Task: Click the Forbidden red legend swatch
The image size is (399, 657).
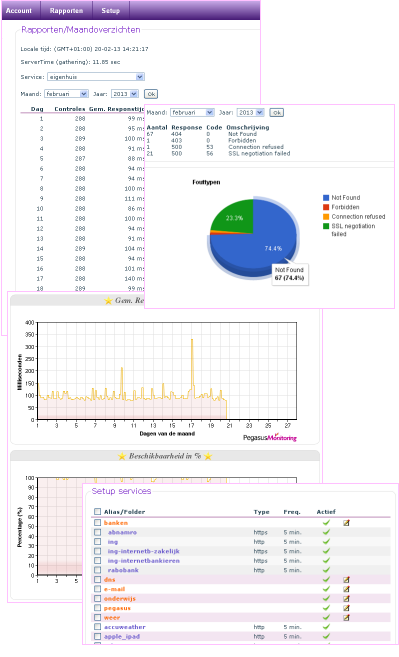Action: coord(326,207)
